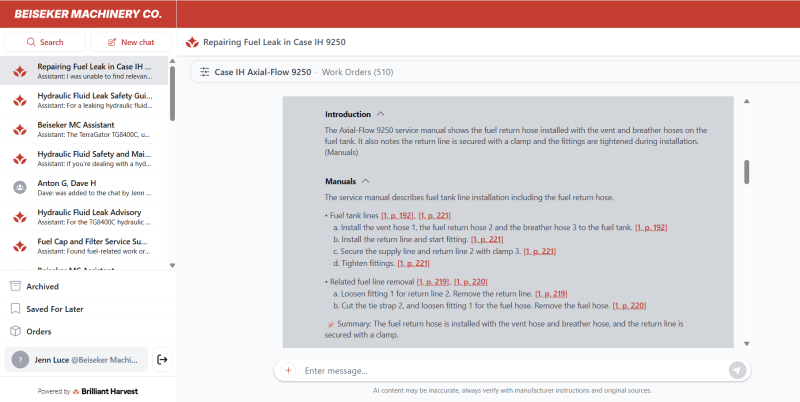Click the icon beside Repairing Fuel Leak chat item

[20, 71]
